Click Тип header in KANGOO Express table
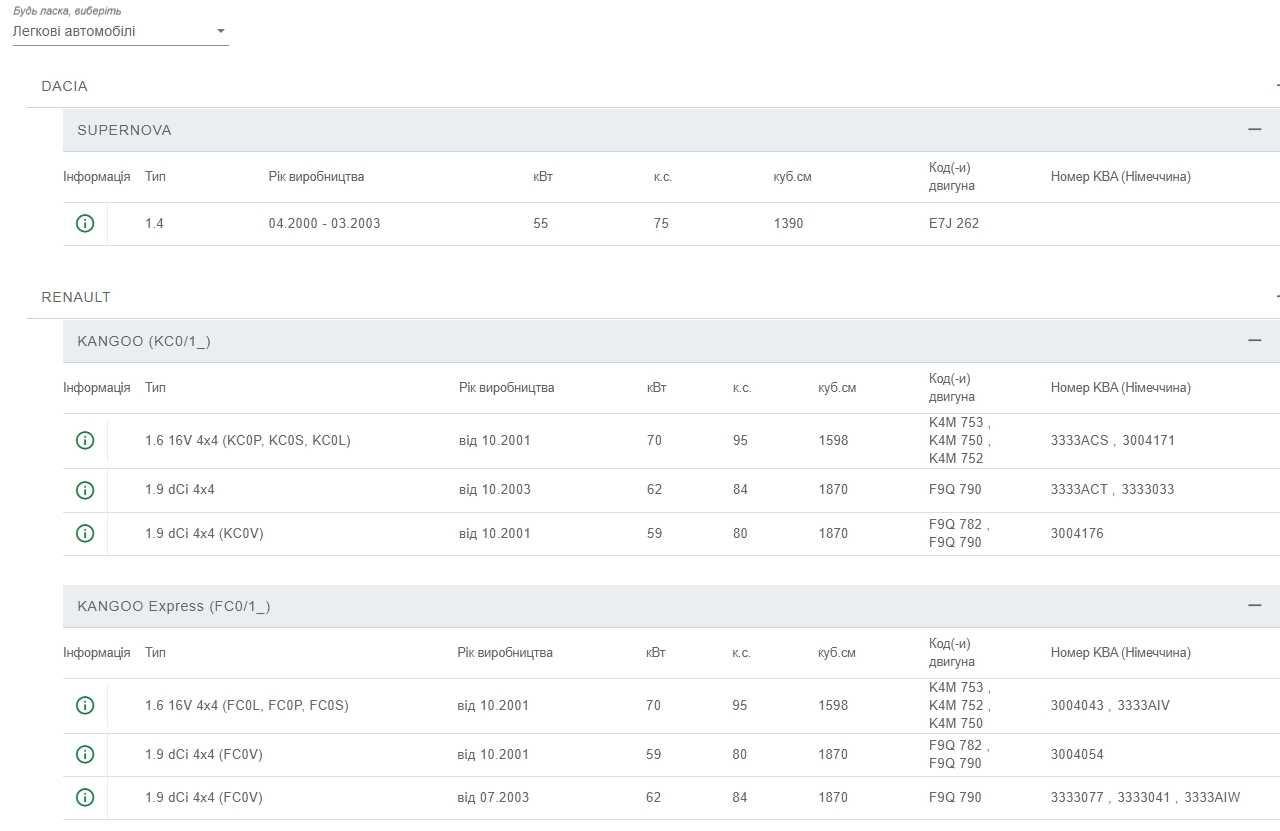 (155, 652)
